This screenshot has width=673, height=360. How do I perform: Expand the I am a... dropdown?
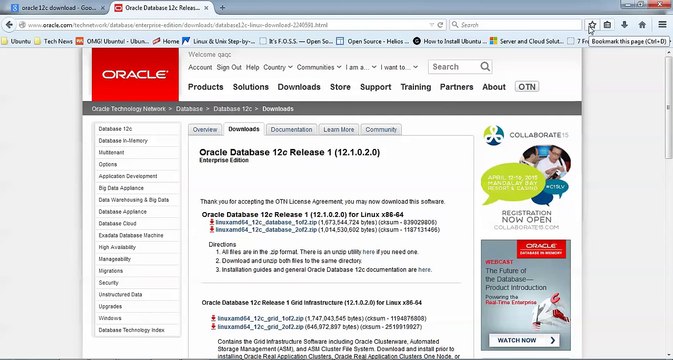[x=361, y=67]
